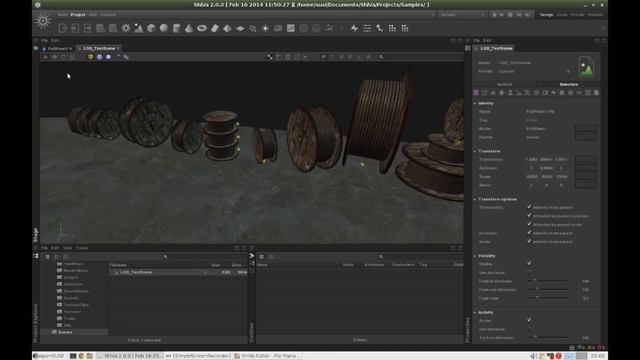The image size is (640, 360).
Task: Switch to the LOD_TestScene stage tab
Action: (x=99, y=48)
